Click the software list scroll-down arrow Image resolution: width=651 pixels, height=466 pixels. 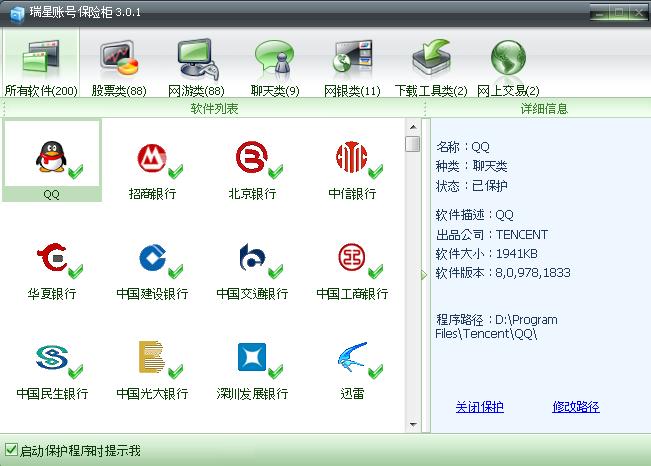413,424
